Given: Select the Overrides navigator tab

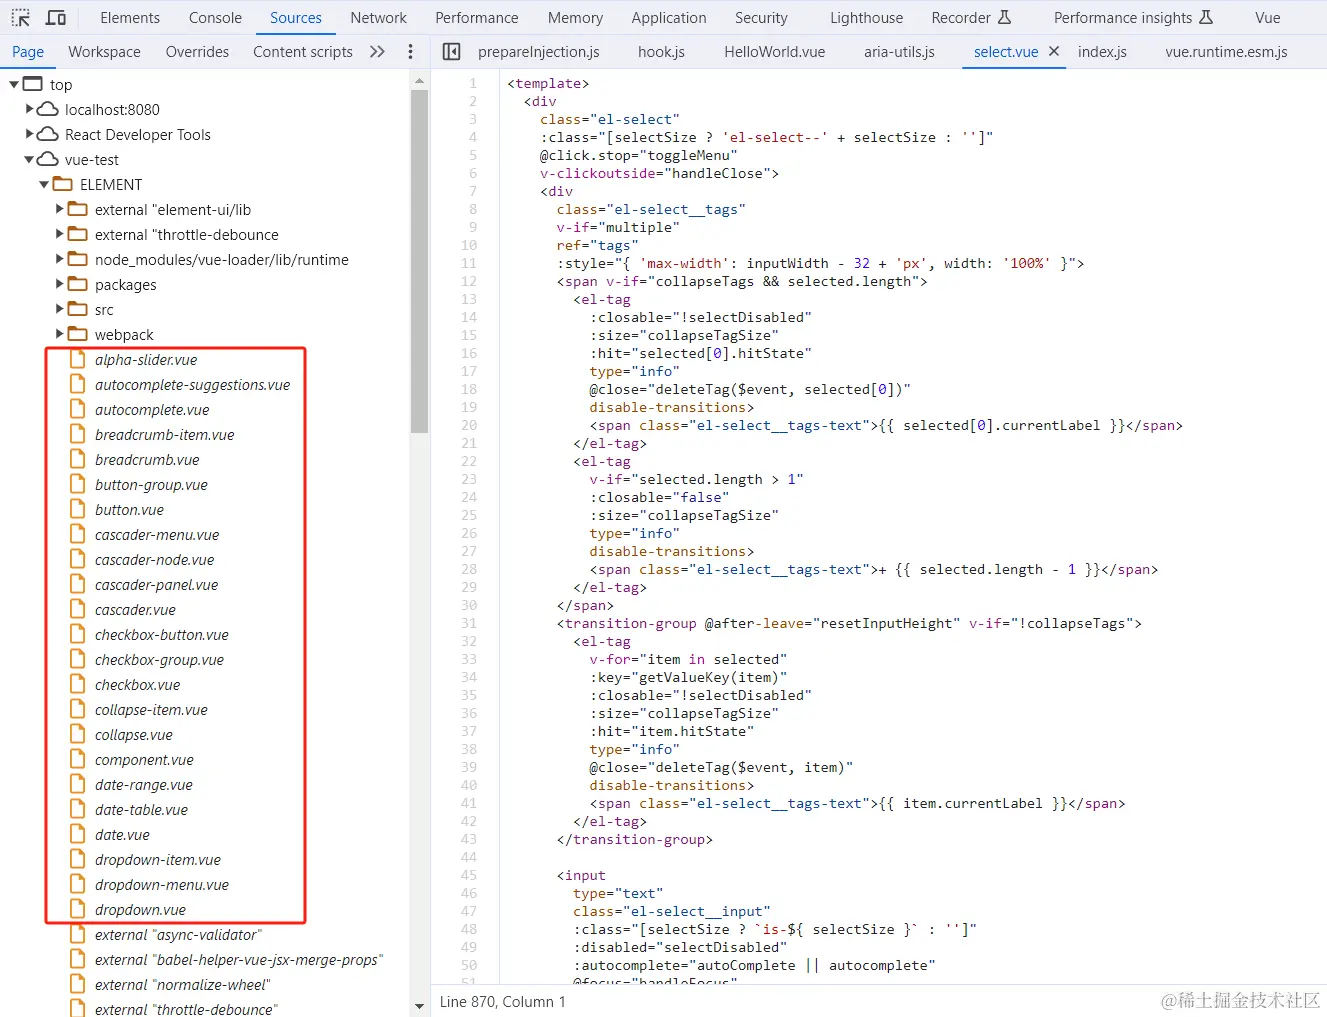Looking at the screenshot, I should coord(197,52).
